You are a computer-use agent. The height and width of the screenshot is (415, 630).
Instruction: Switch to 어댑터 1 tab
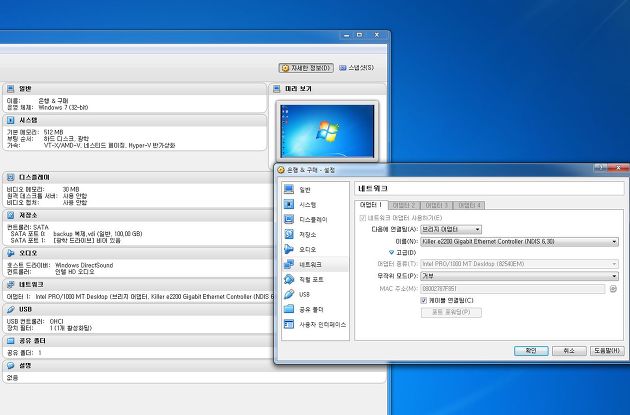(x=371, y=205)
